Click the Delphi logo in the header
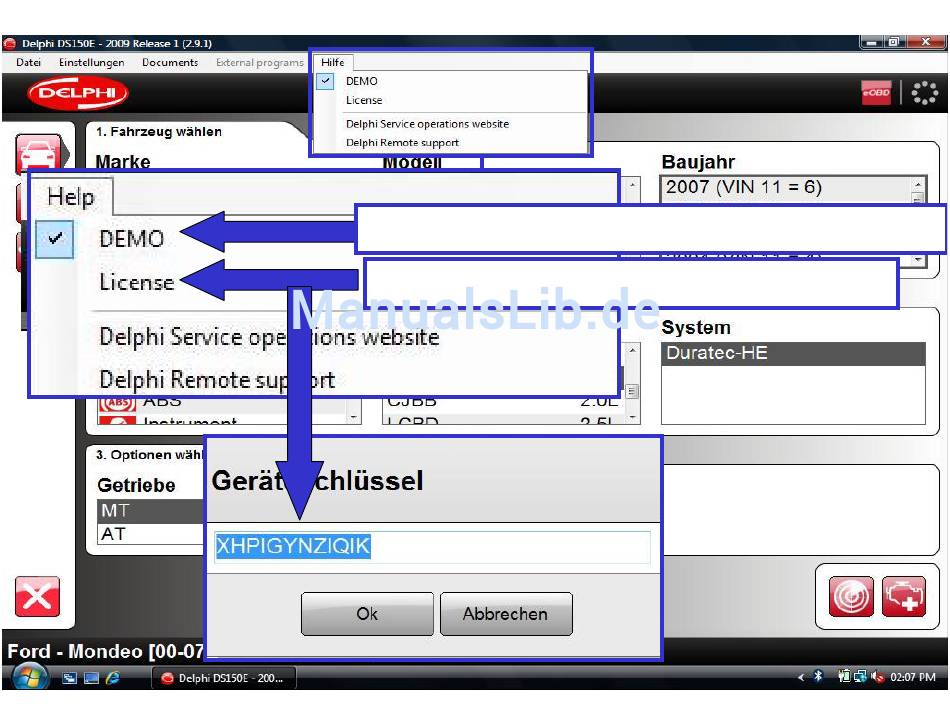 (x=78, y=93)
